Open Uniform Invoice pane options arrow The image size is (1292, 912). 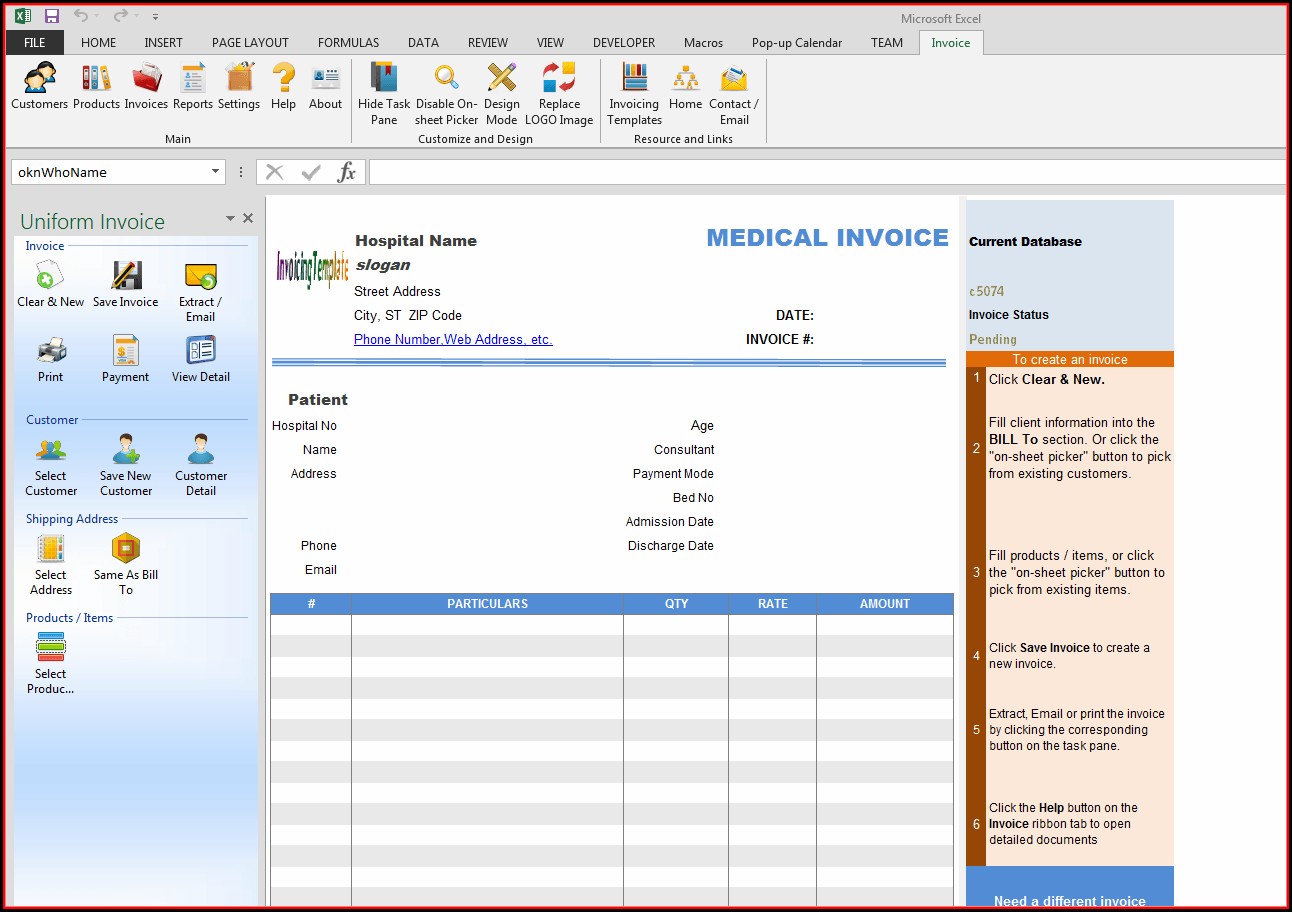click(x=230, y=218)
